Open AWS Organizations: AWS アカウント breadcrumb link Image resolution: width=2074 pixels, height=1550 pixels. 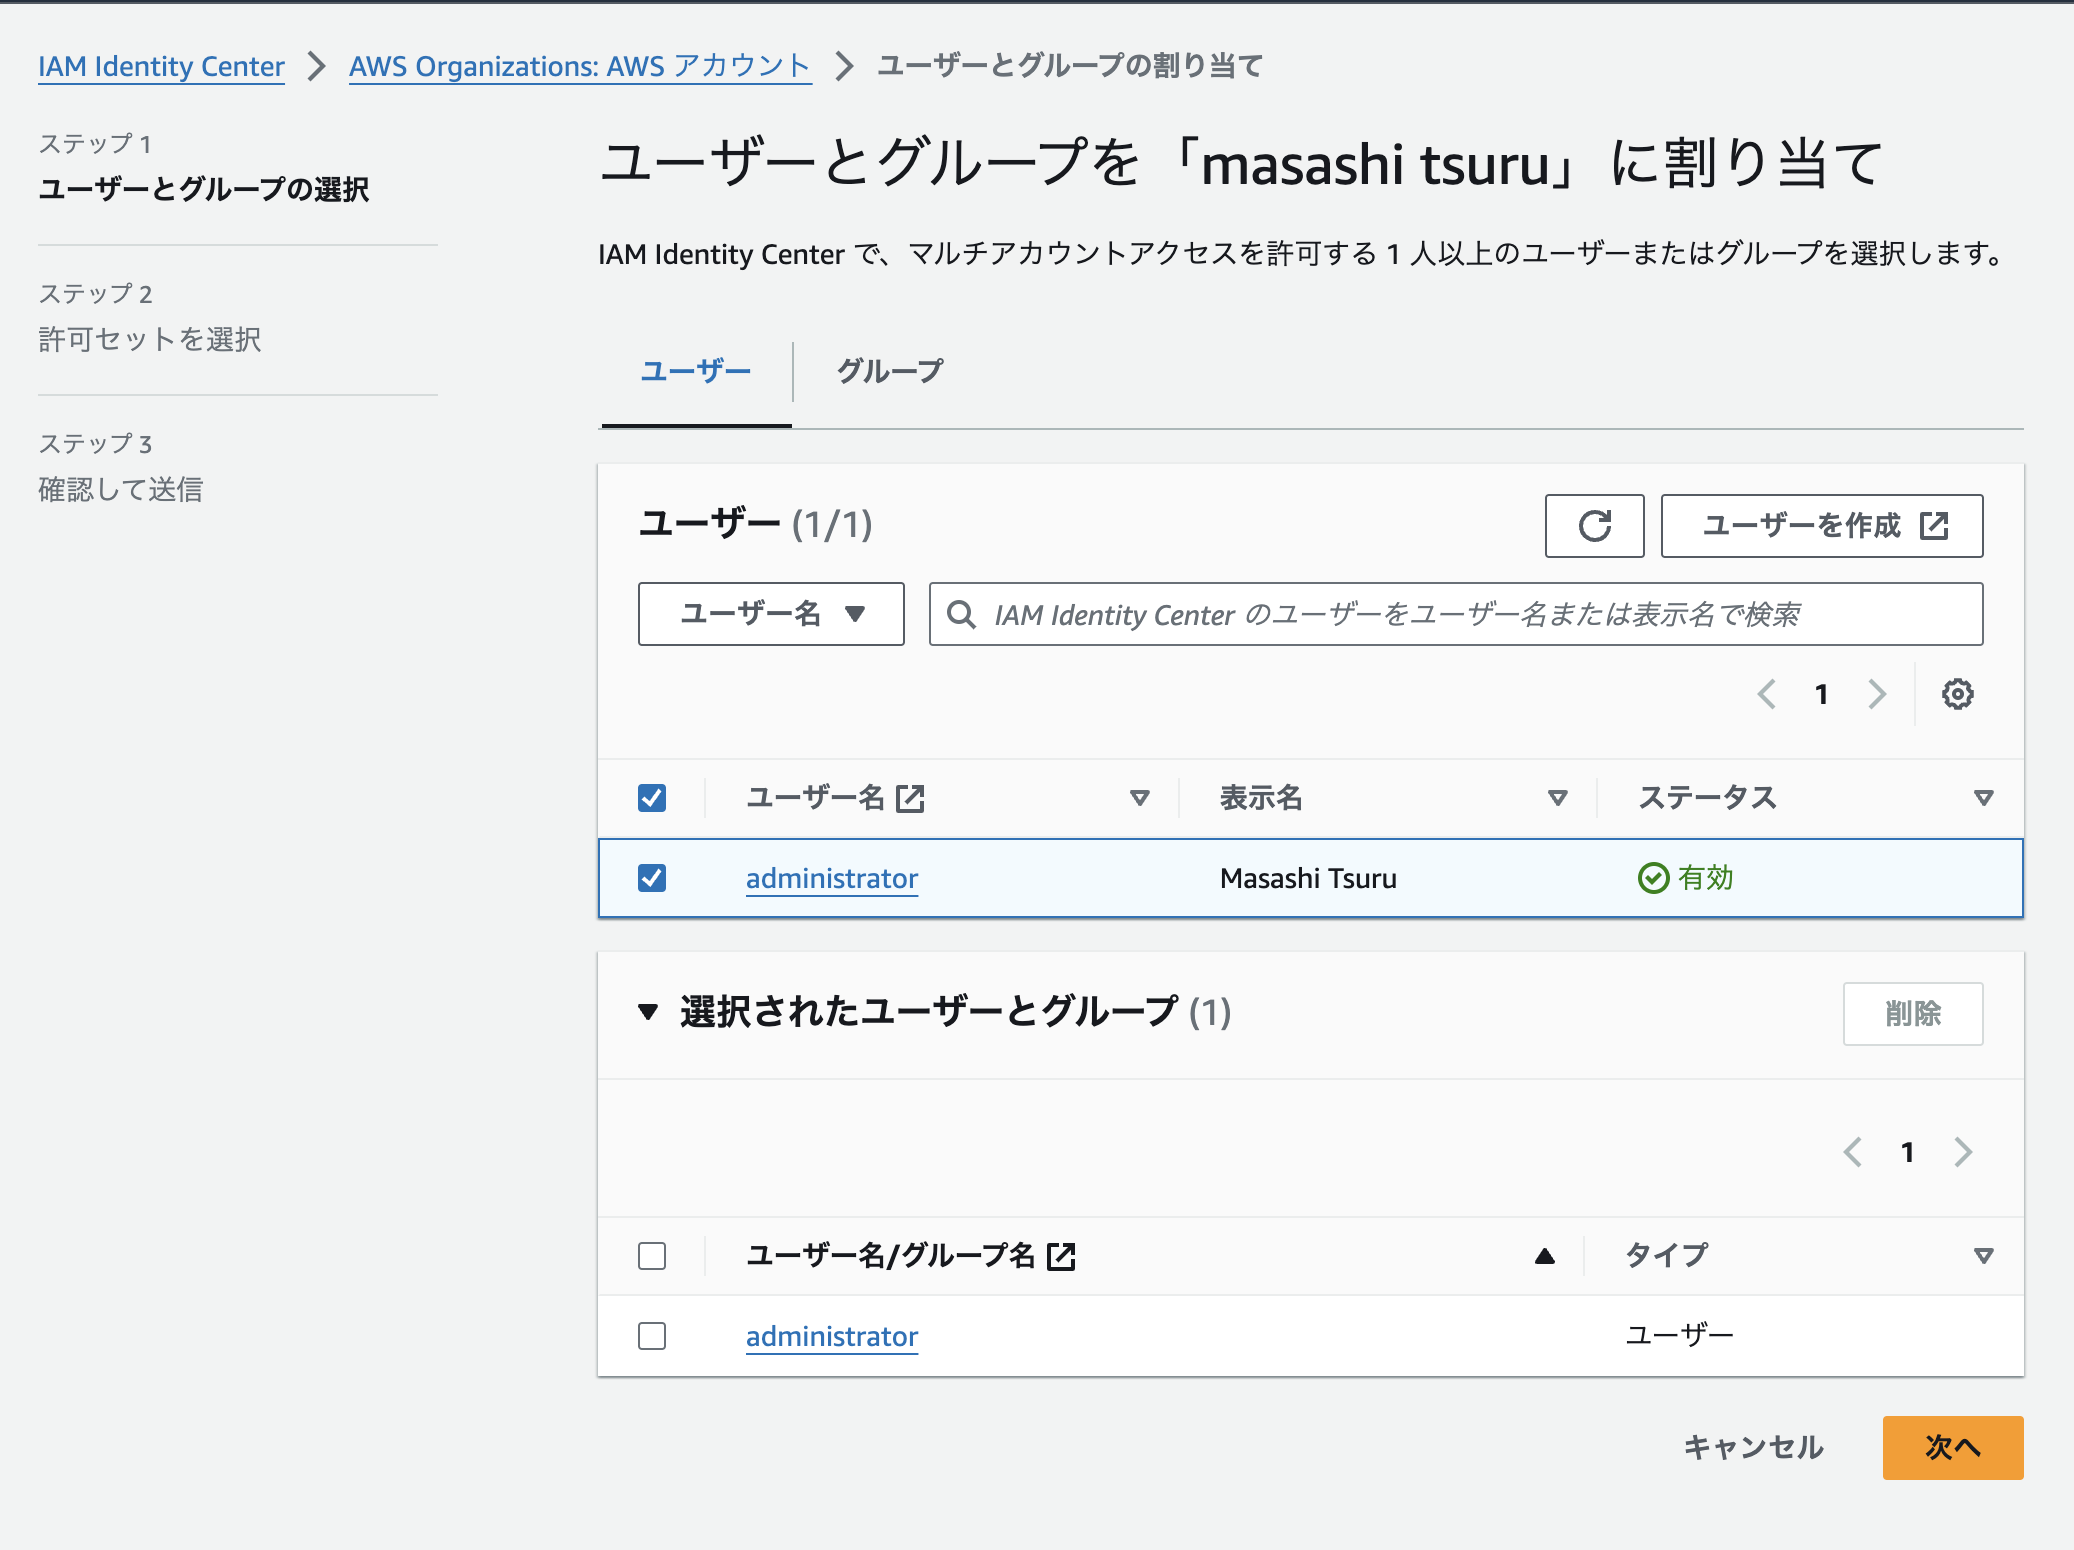pyautogui.click(x=580, y=67)
